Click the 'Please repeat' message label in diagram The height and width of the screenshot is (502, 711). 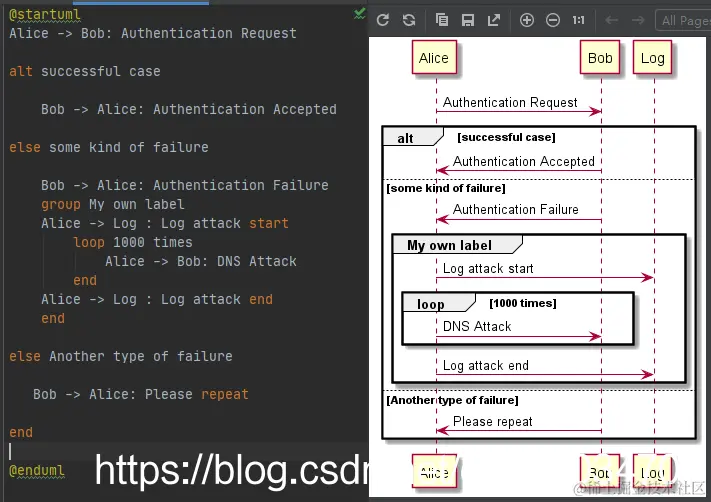492,422
